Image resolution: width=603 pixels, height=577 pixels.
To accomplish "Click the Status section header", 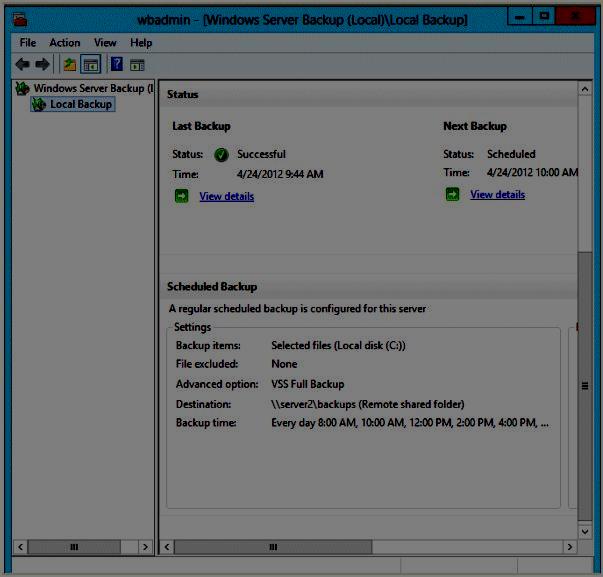I will 183,95.
